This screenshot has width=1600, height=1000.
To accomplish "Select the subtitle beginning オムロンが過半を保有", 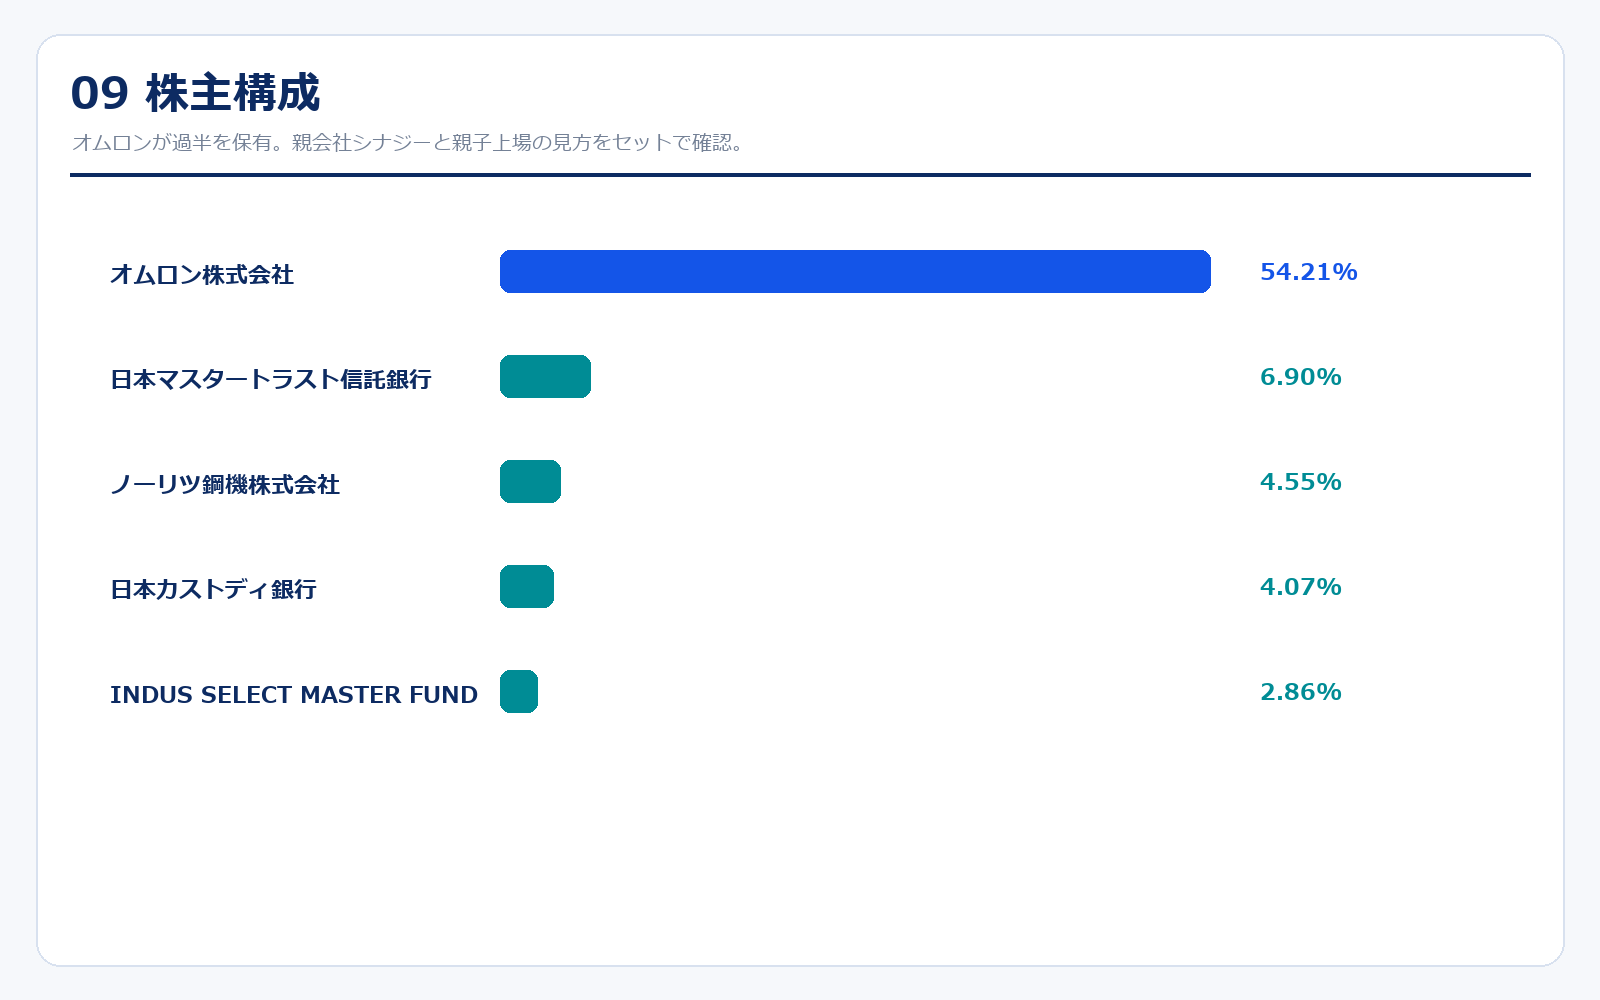I will pos(408,142).
